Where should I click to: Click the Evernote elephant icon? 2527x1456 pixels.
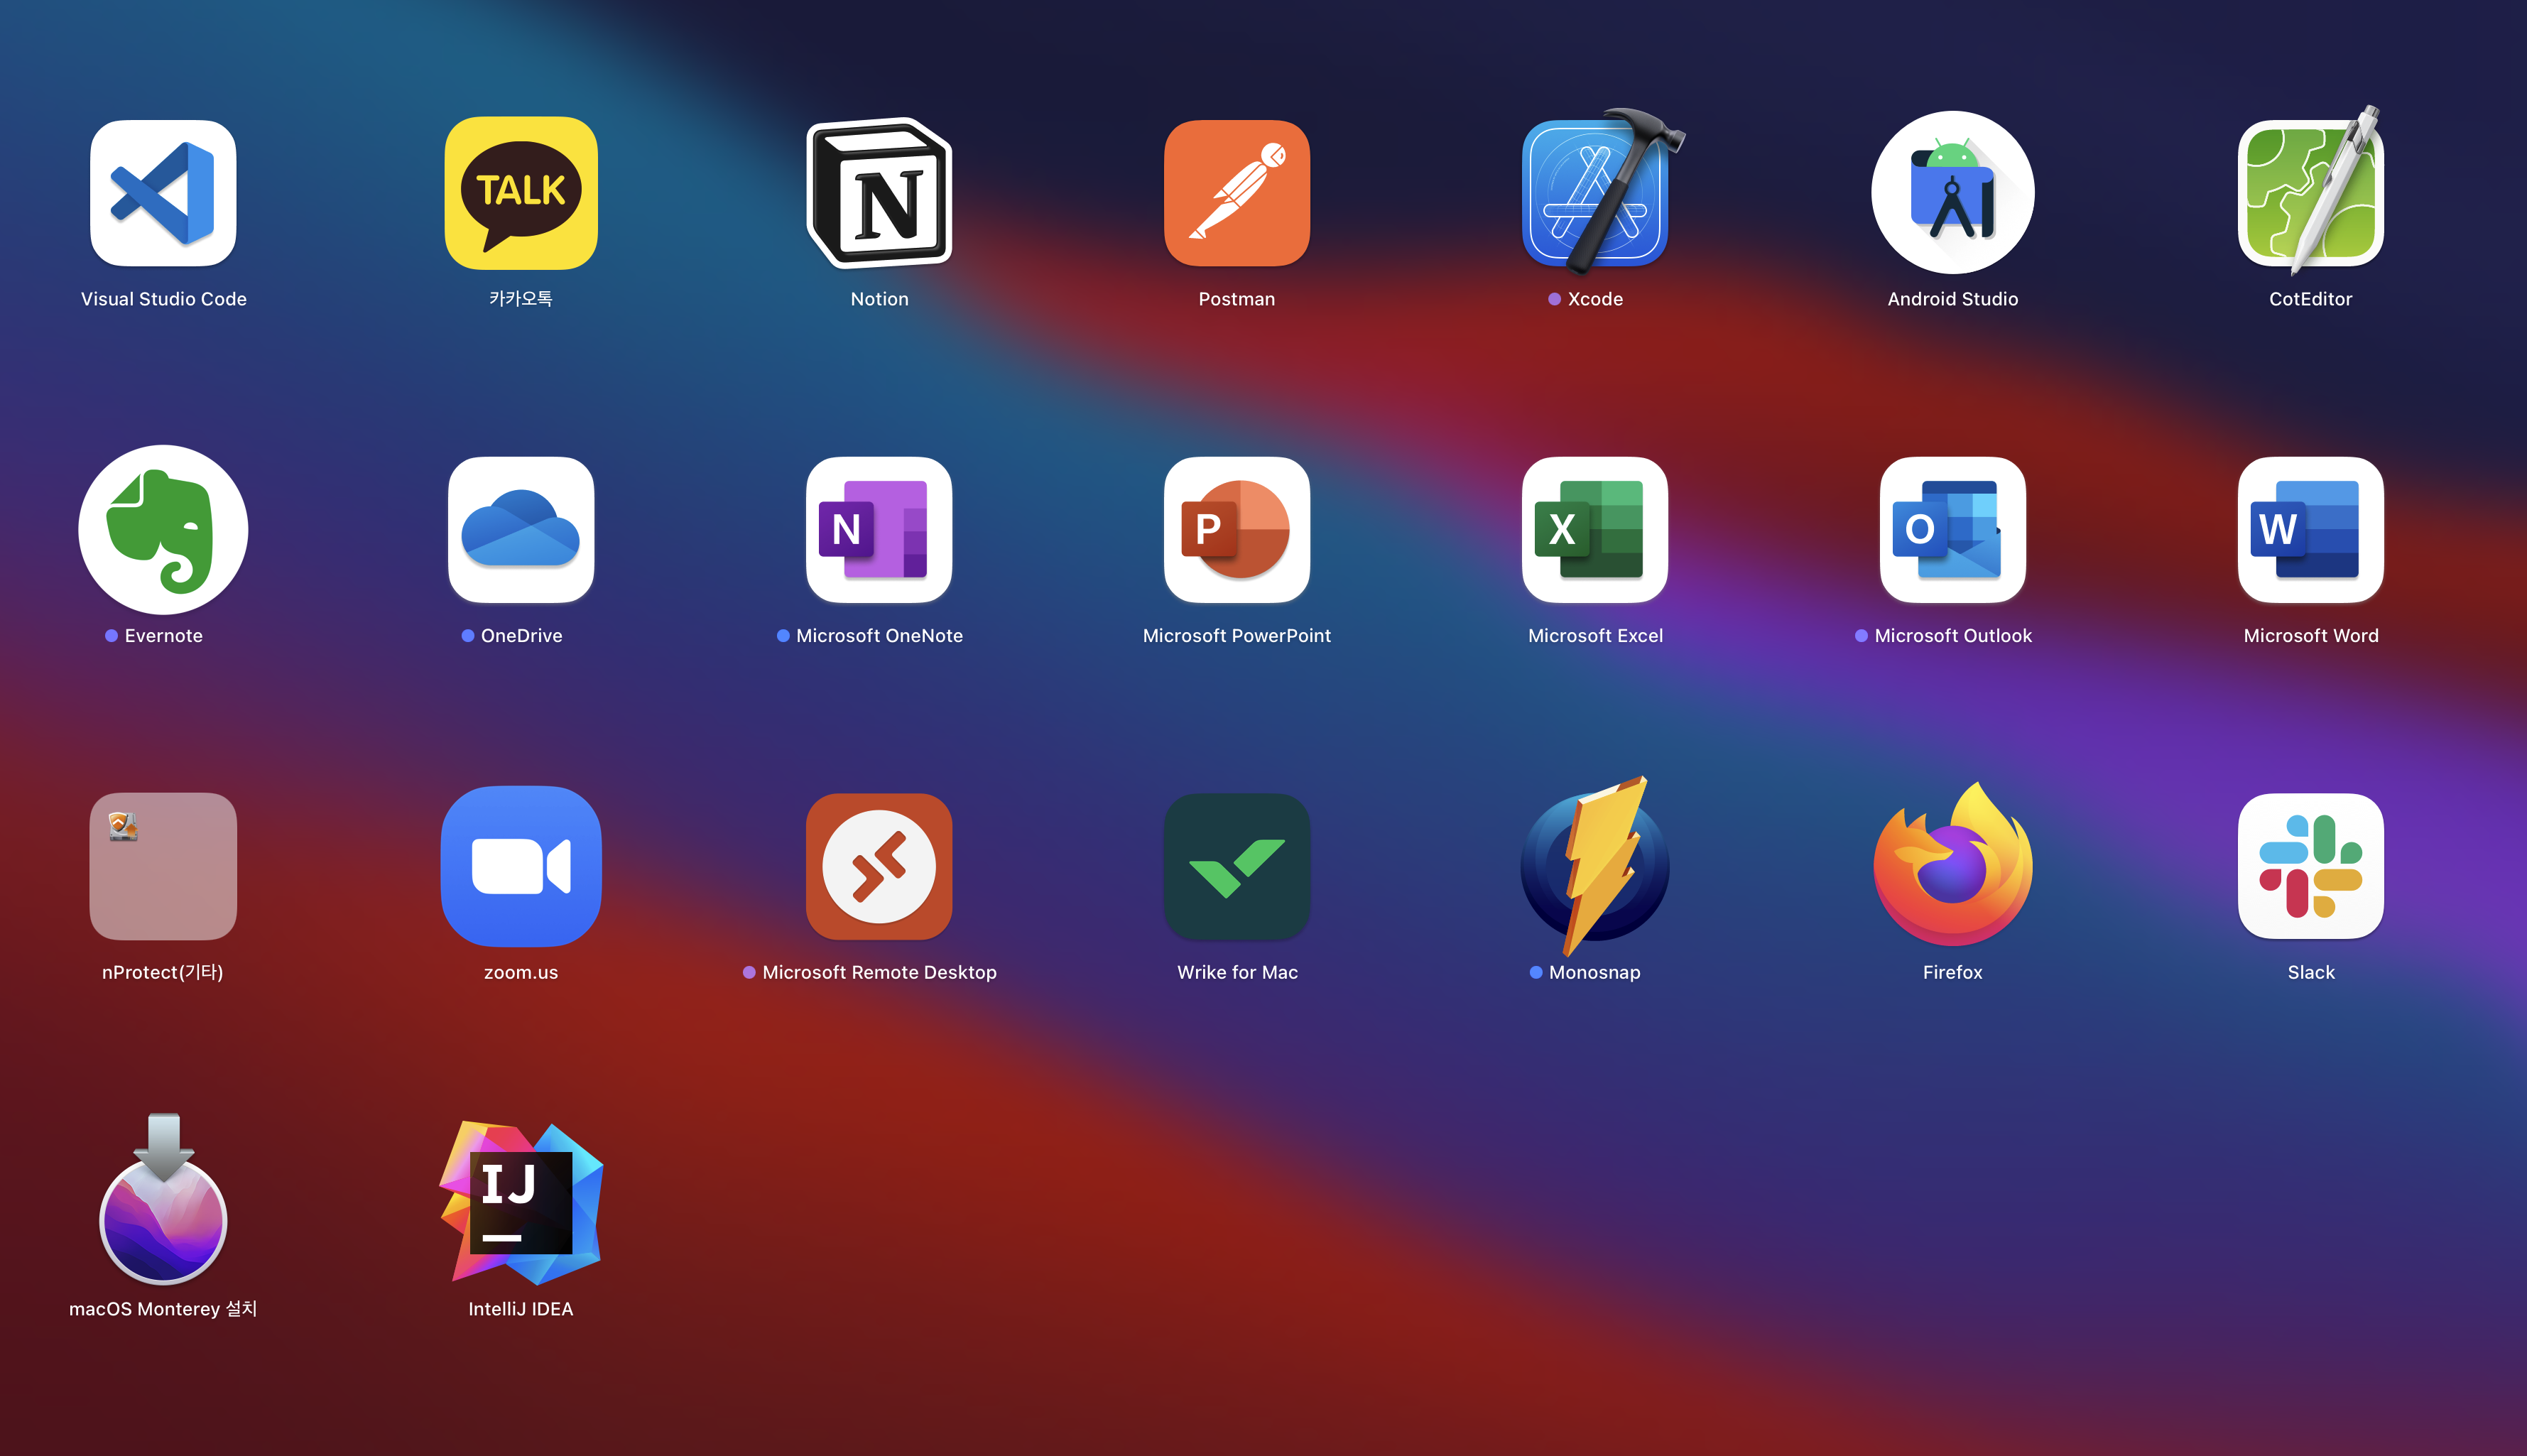(163, 530)
